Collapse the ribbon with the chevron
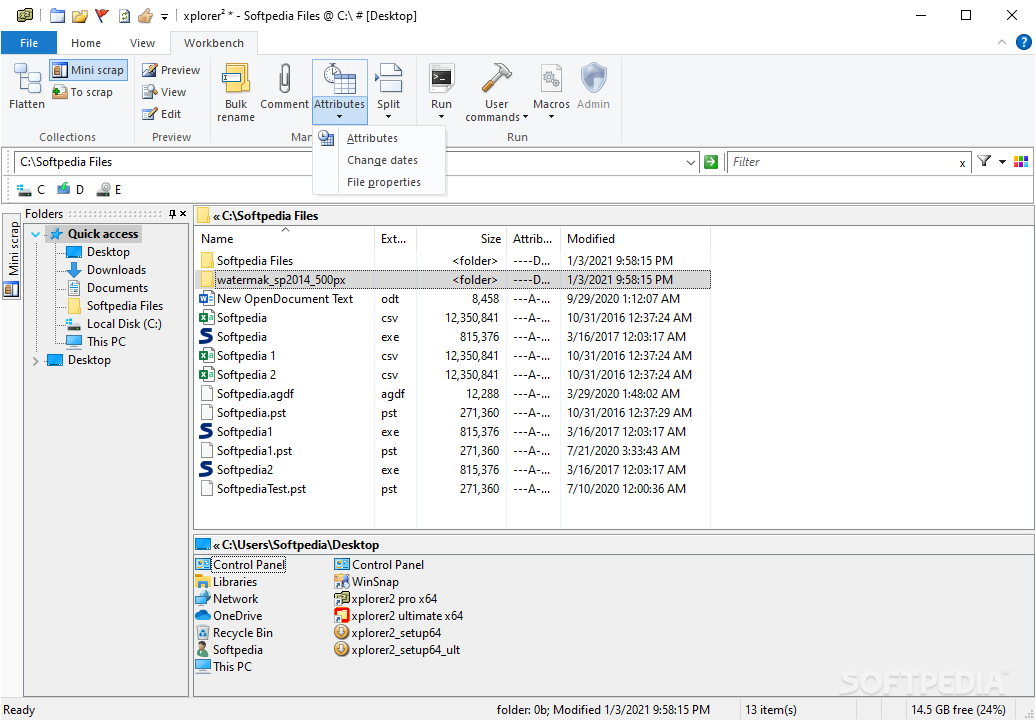This screenshot has width=1036, height=721. pos(1002,42)
